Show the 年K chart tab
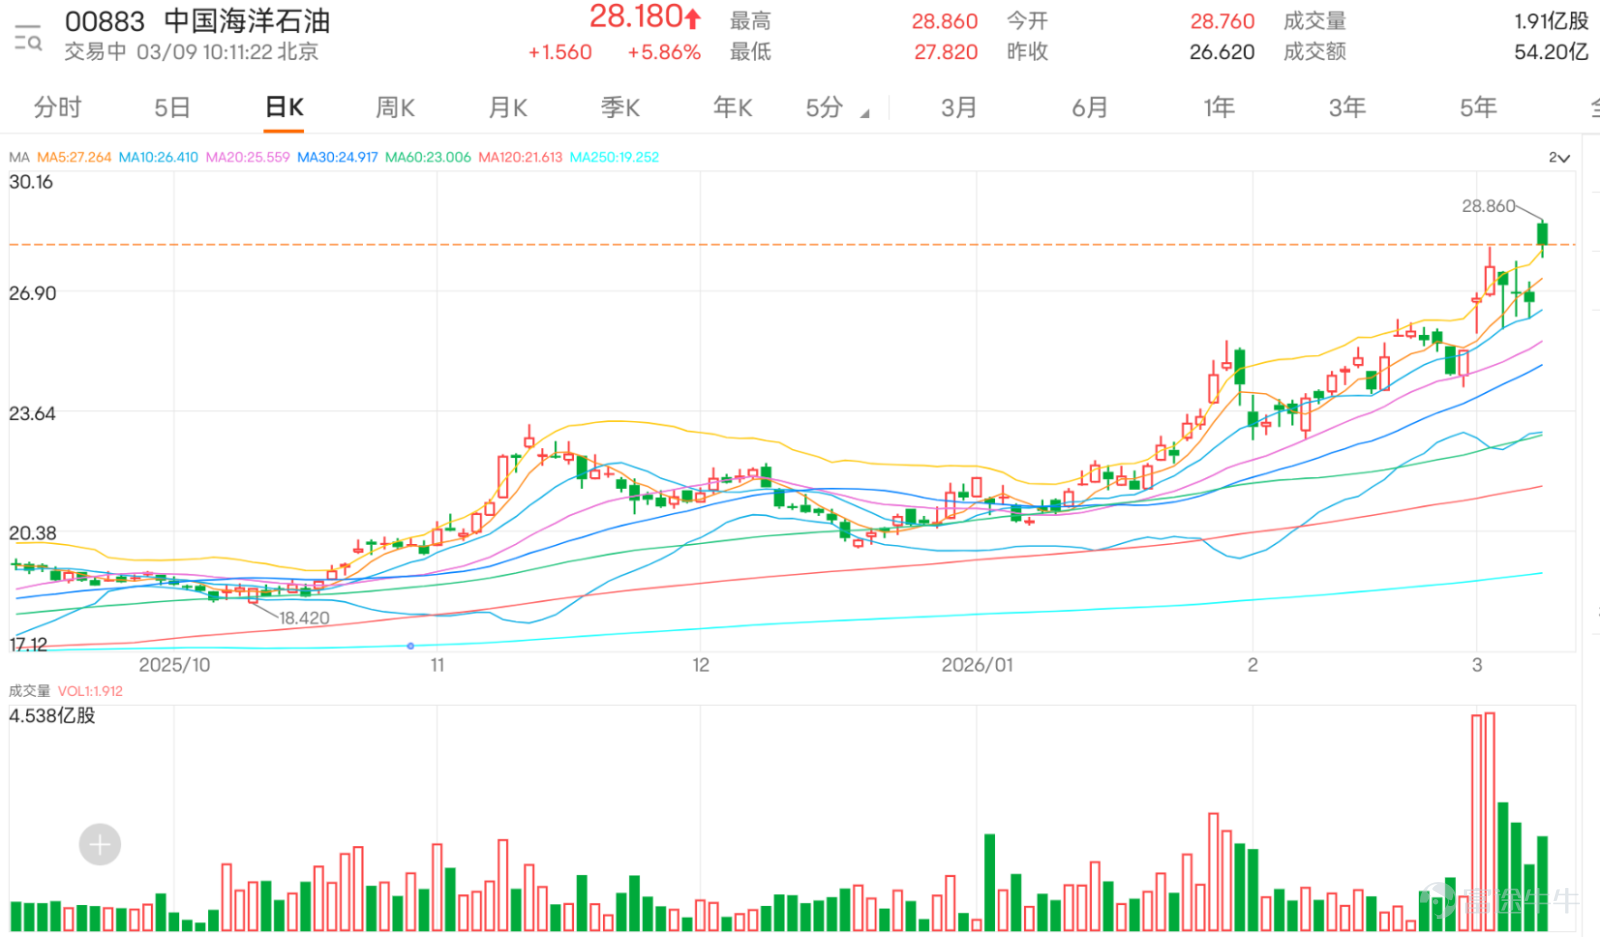The height and width of the screenshot is (937, 1600). click(733, 108)
